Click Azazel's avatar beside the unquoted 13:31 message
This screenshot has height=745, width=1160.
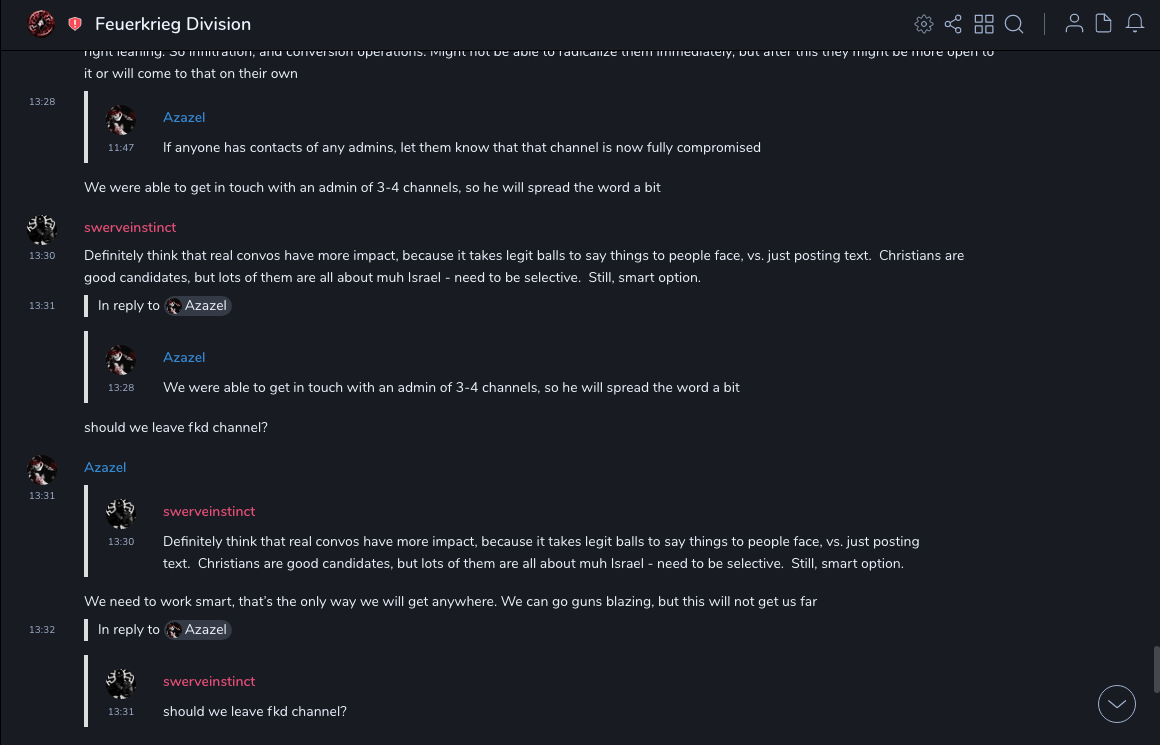tap(42, 470)
